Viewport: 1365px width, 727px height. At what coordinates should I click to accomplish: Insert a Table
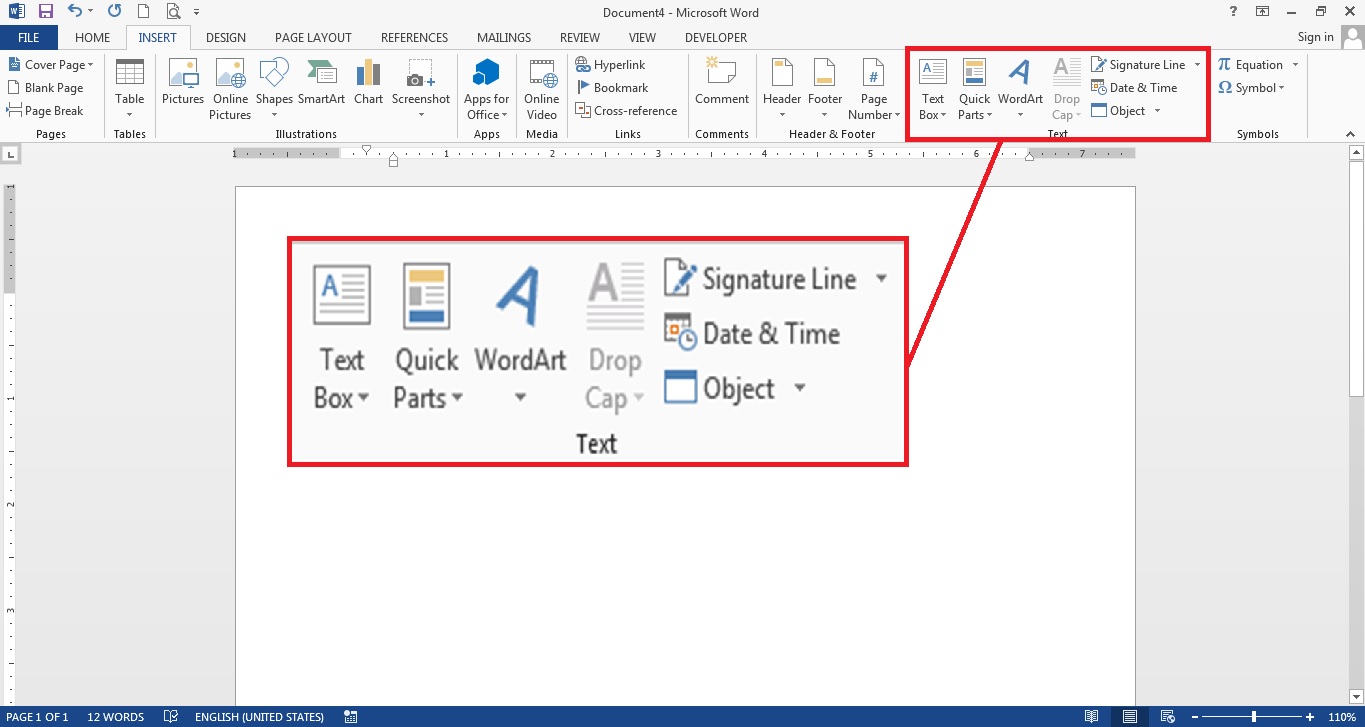click(x=129, y=88)
